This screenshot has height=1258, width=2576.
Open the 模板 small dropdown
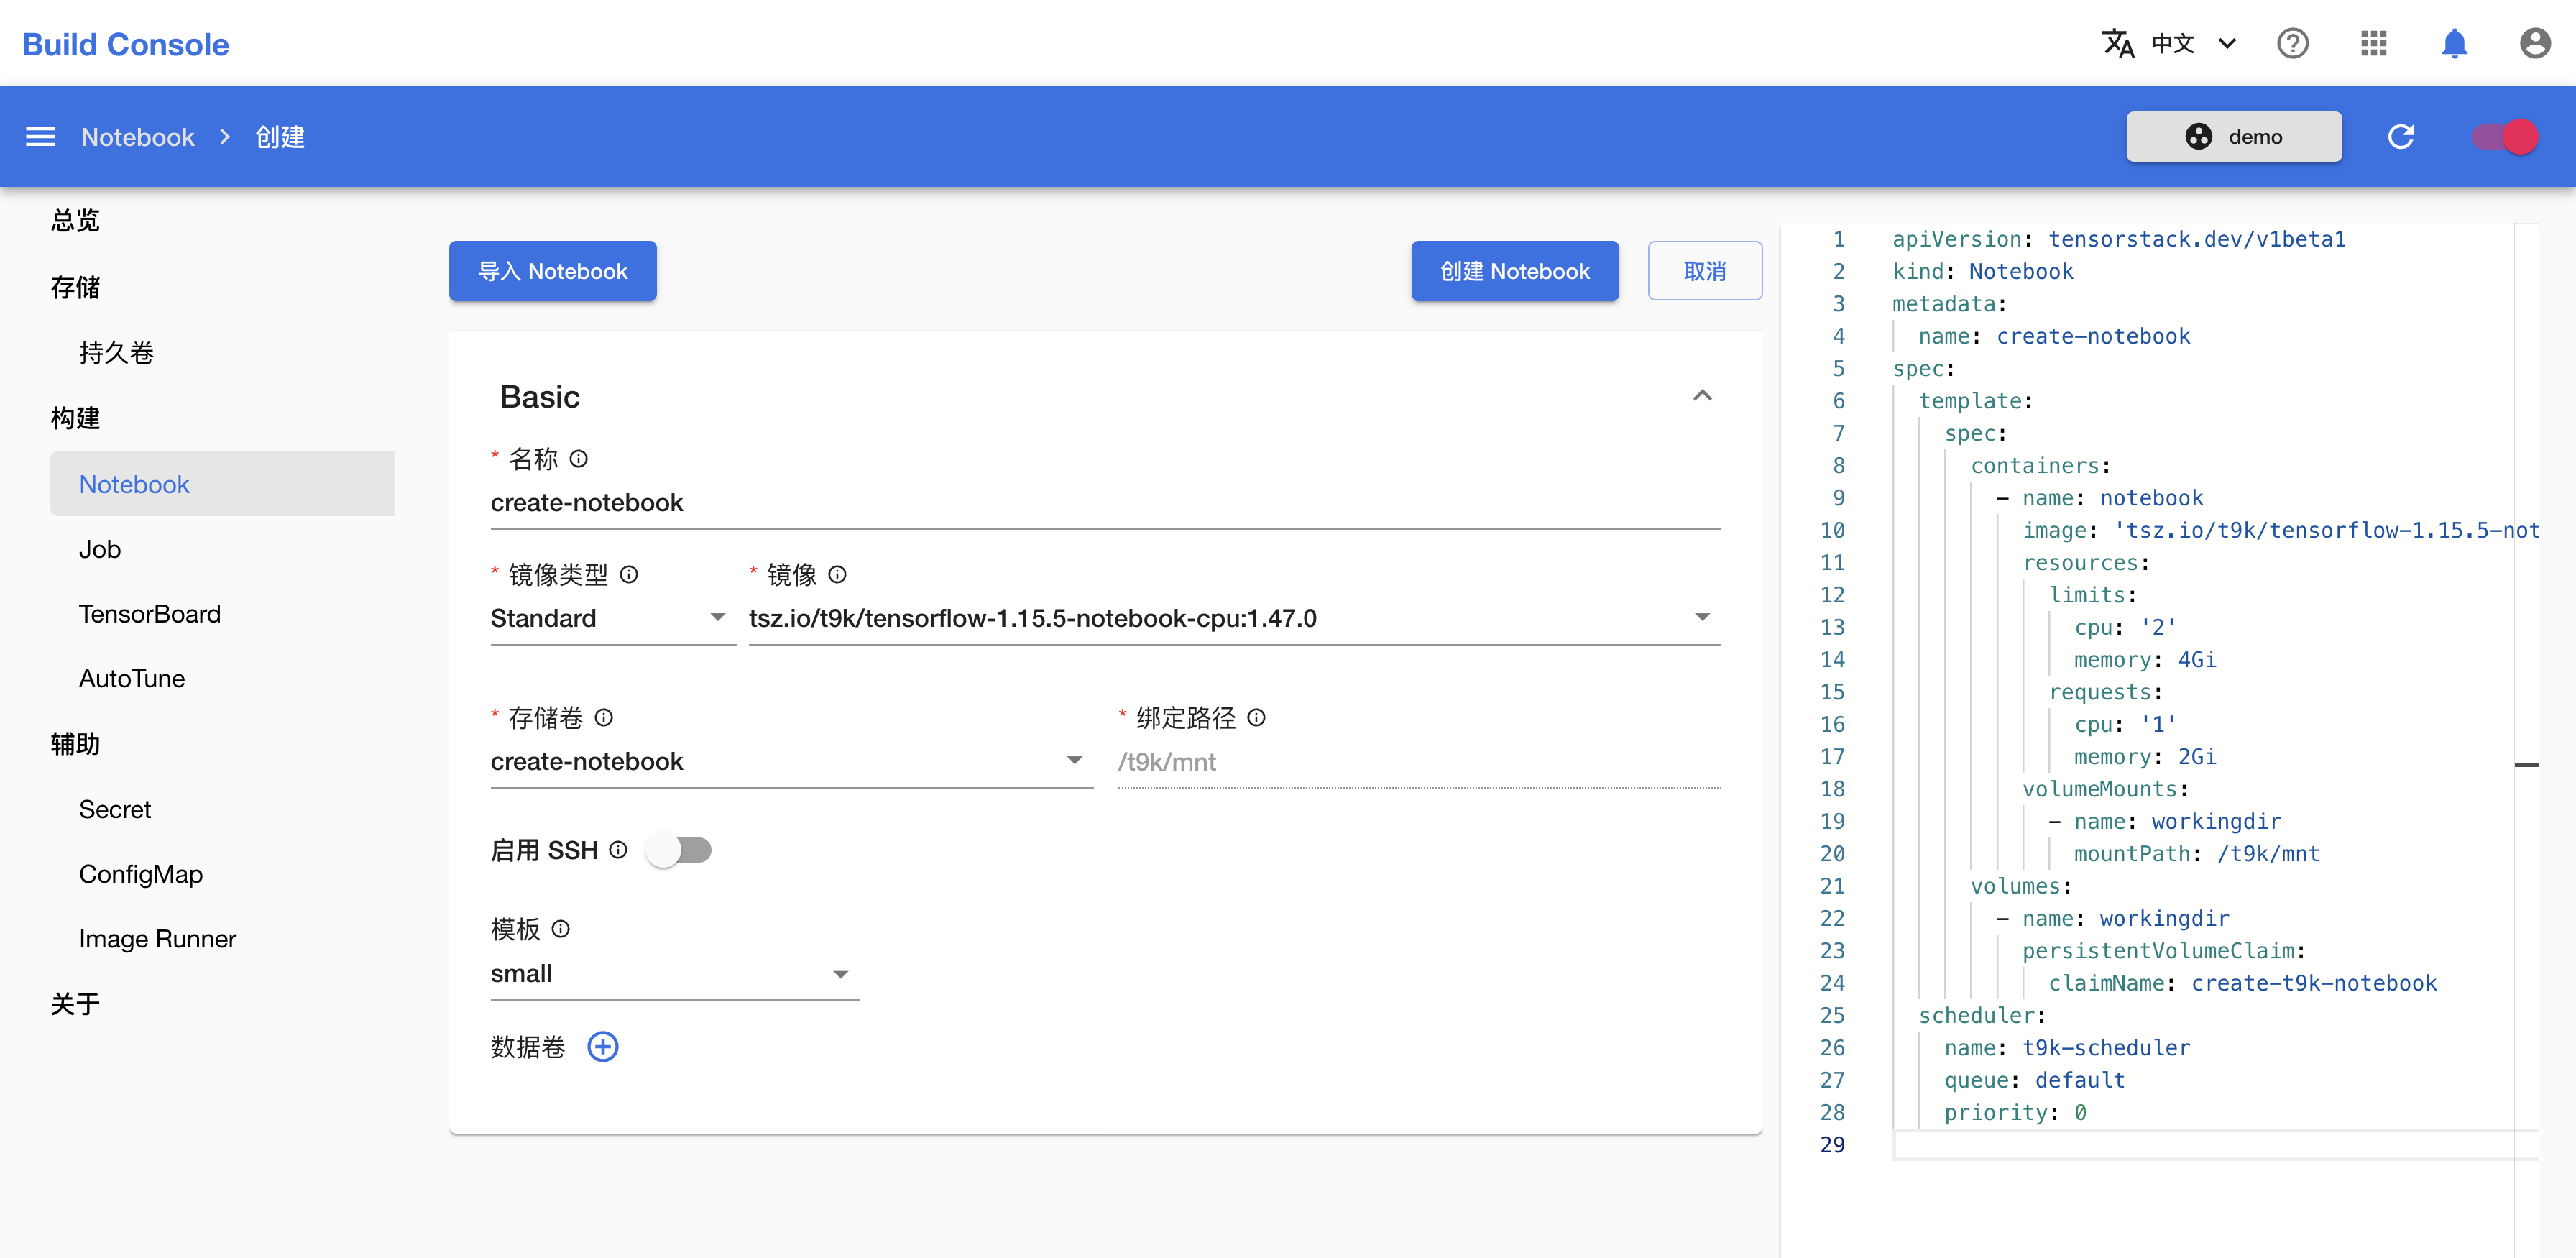[674, 974]
